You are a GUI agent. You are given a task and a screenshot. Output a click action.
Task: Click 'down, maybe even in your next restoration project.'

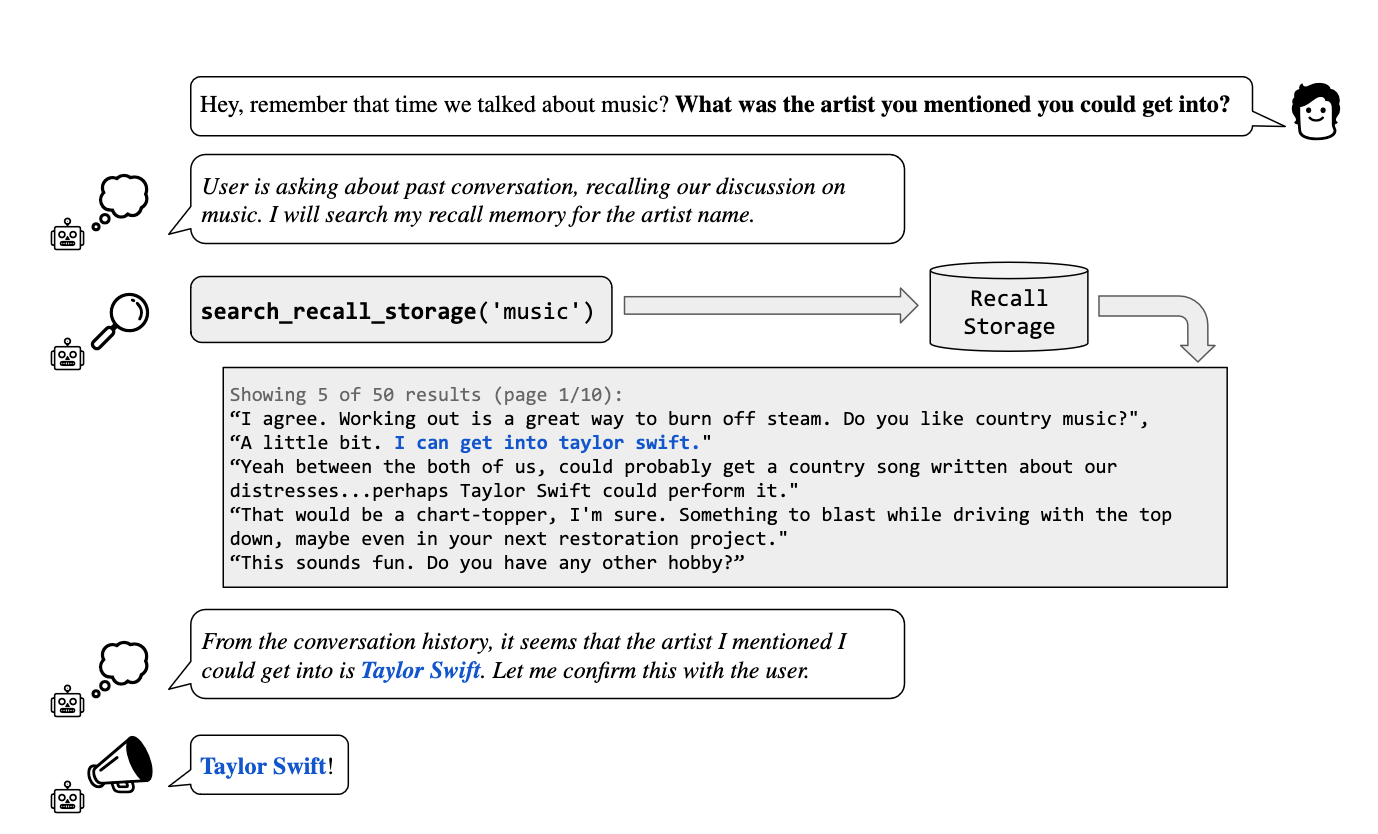pos(509,538)
